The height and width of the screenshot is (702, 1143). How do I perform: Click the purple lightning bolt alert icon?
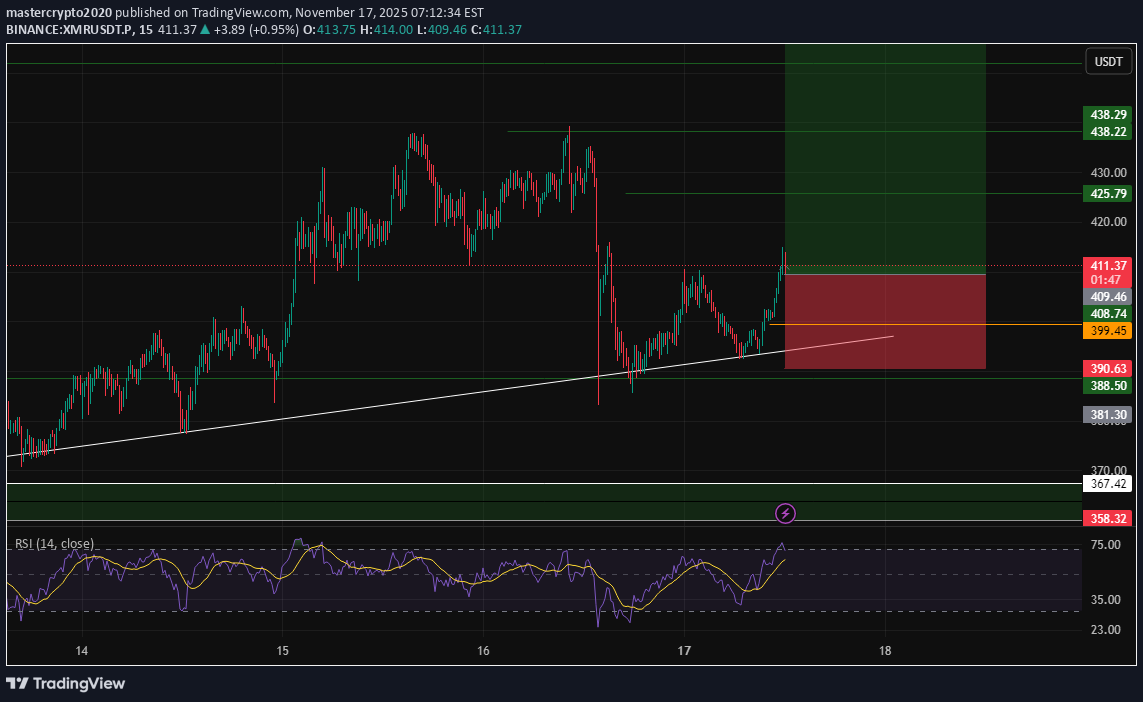pos(786,514)
